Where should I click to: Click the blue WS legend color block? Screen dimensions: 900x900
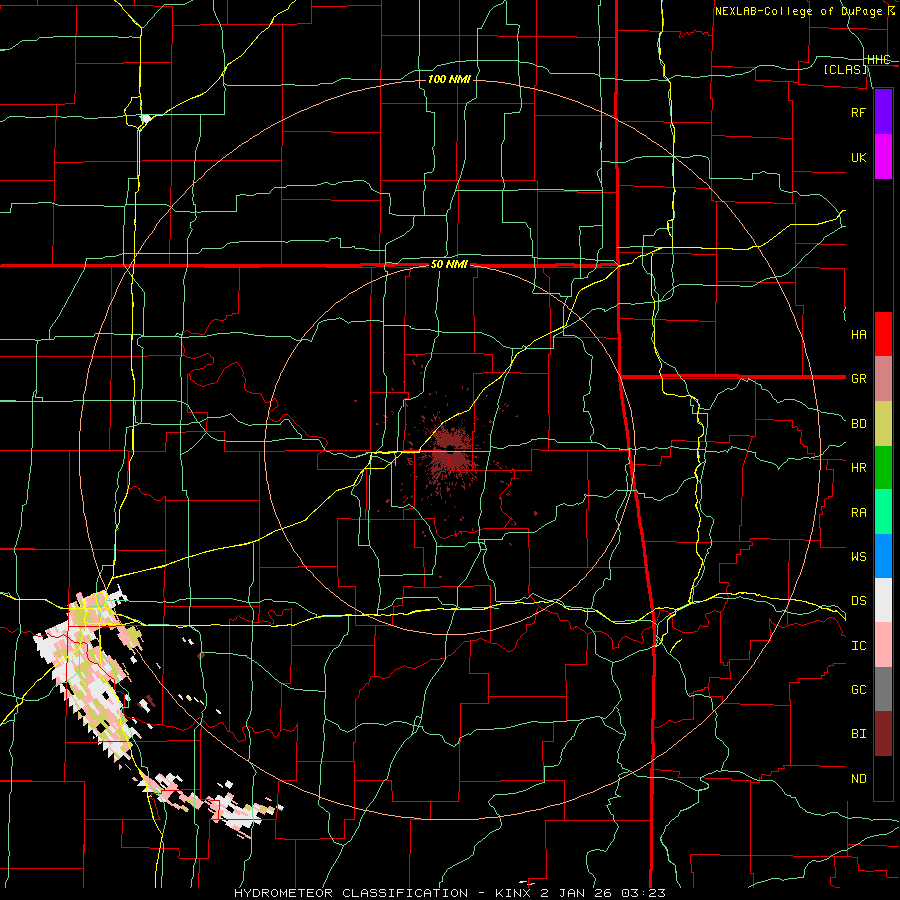[883, 556]
